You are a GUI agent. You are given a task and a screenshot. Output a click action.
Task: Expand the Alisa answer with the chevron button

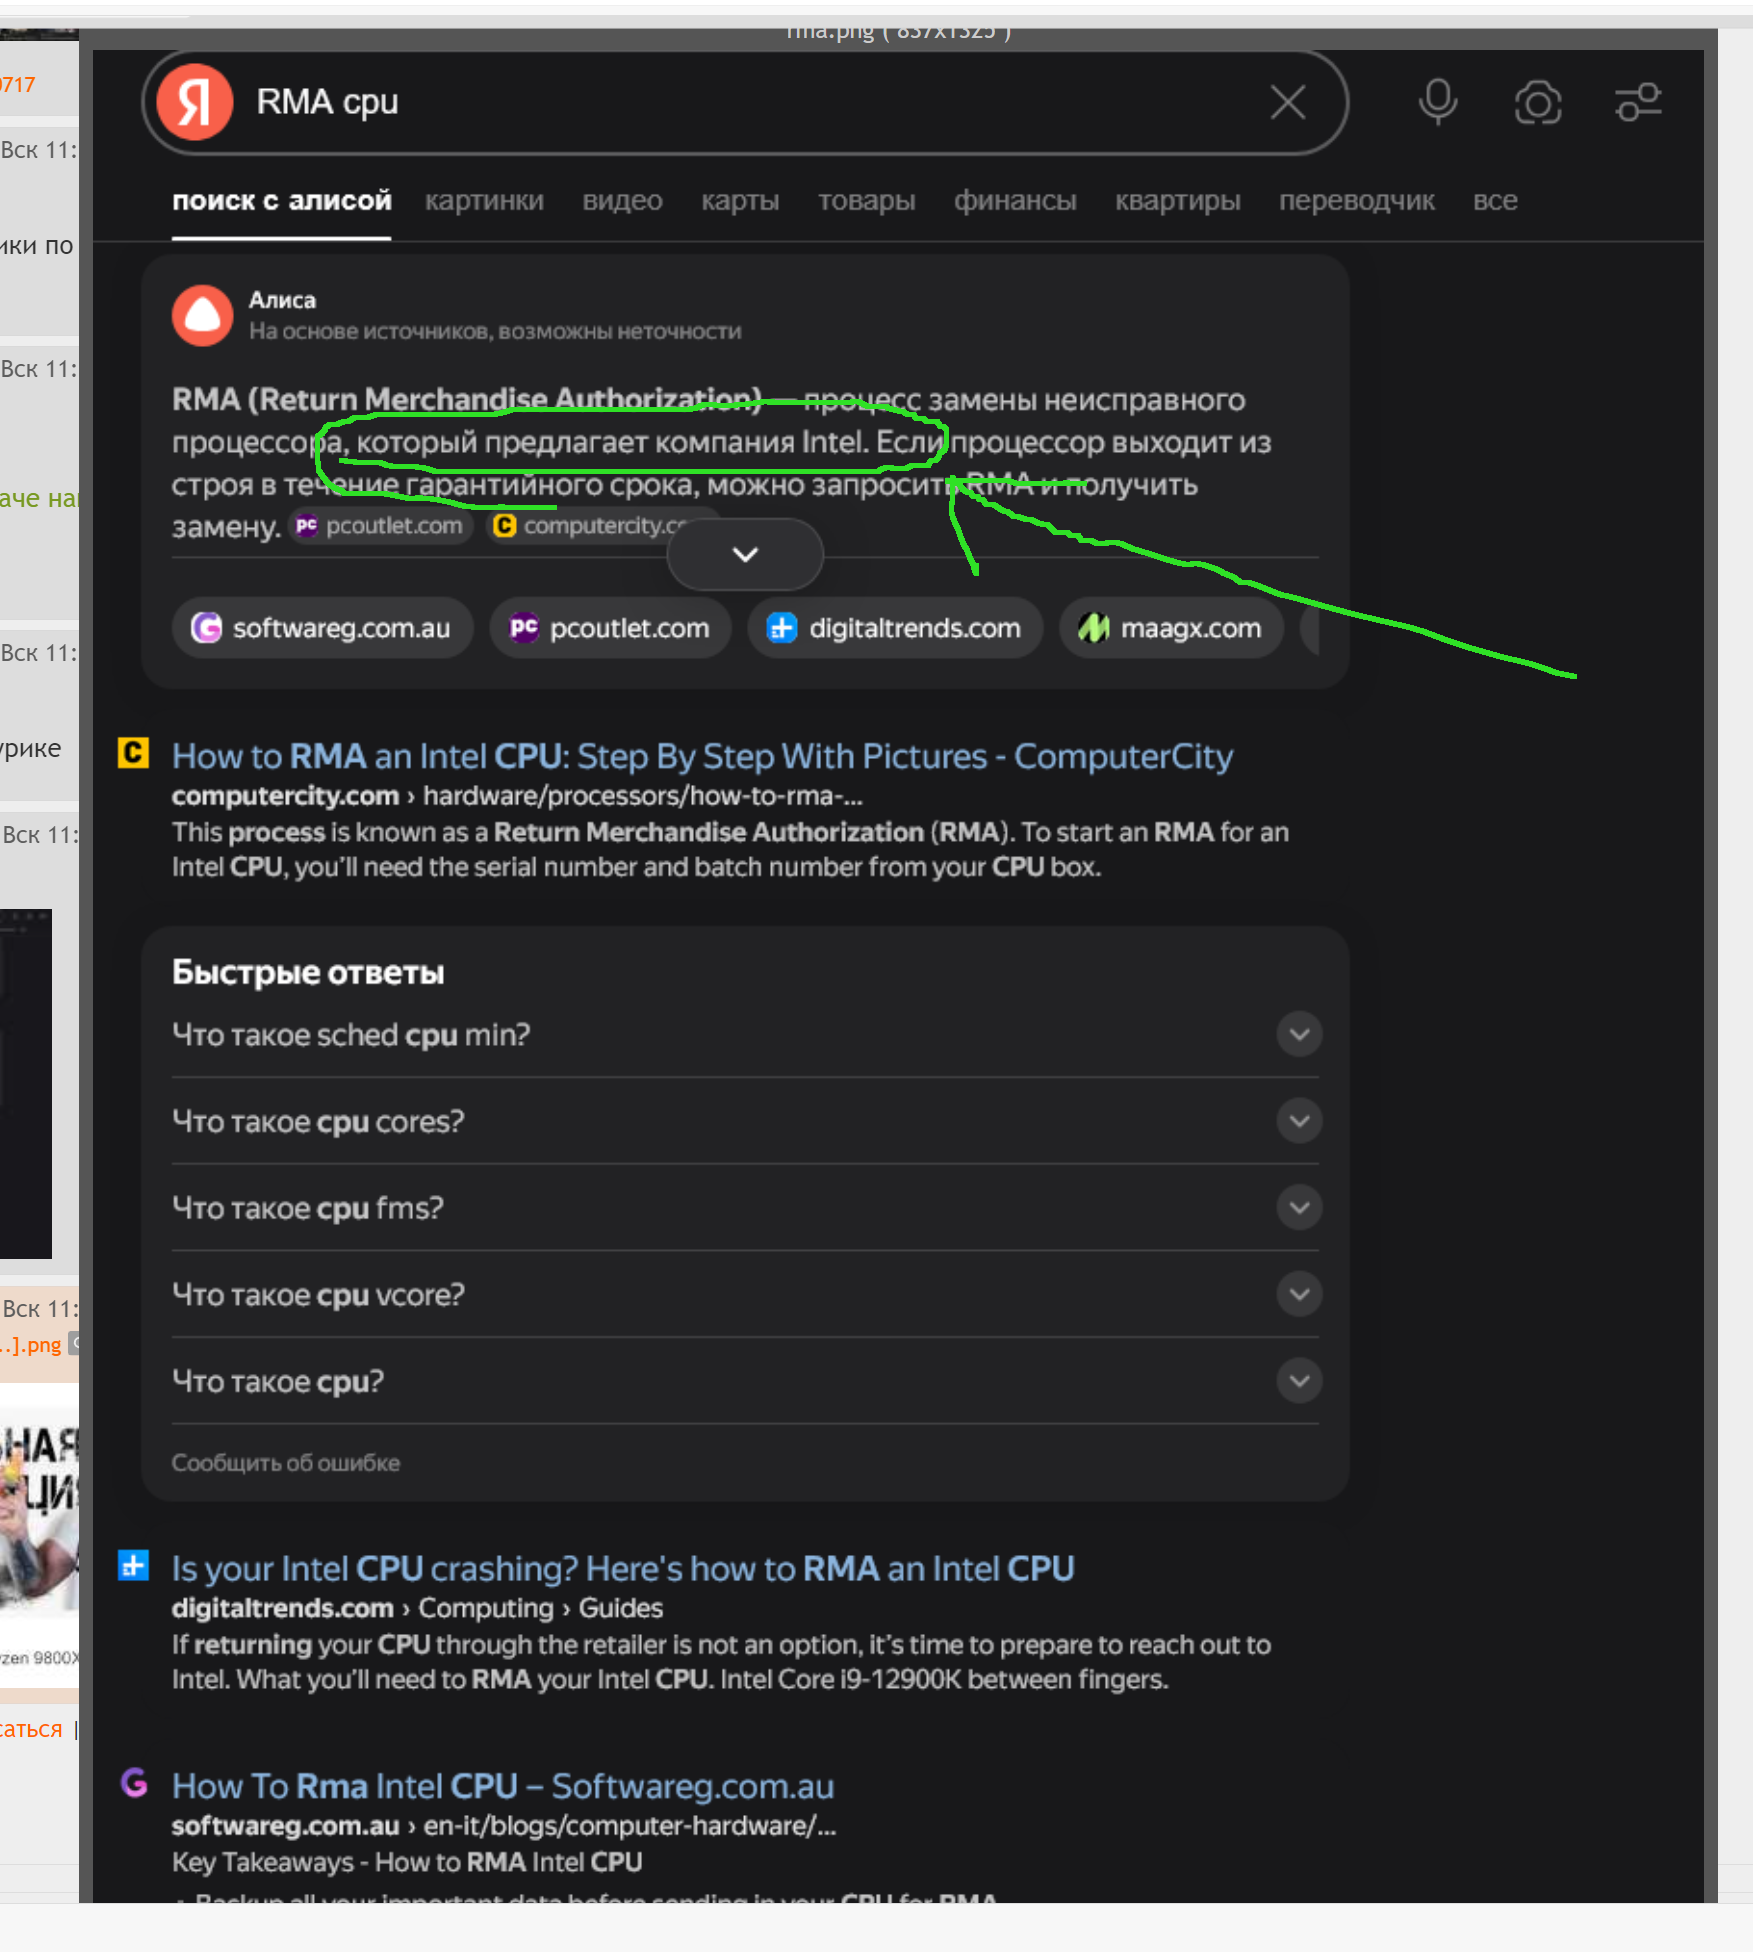[745, 554]
